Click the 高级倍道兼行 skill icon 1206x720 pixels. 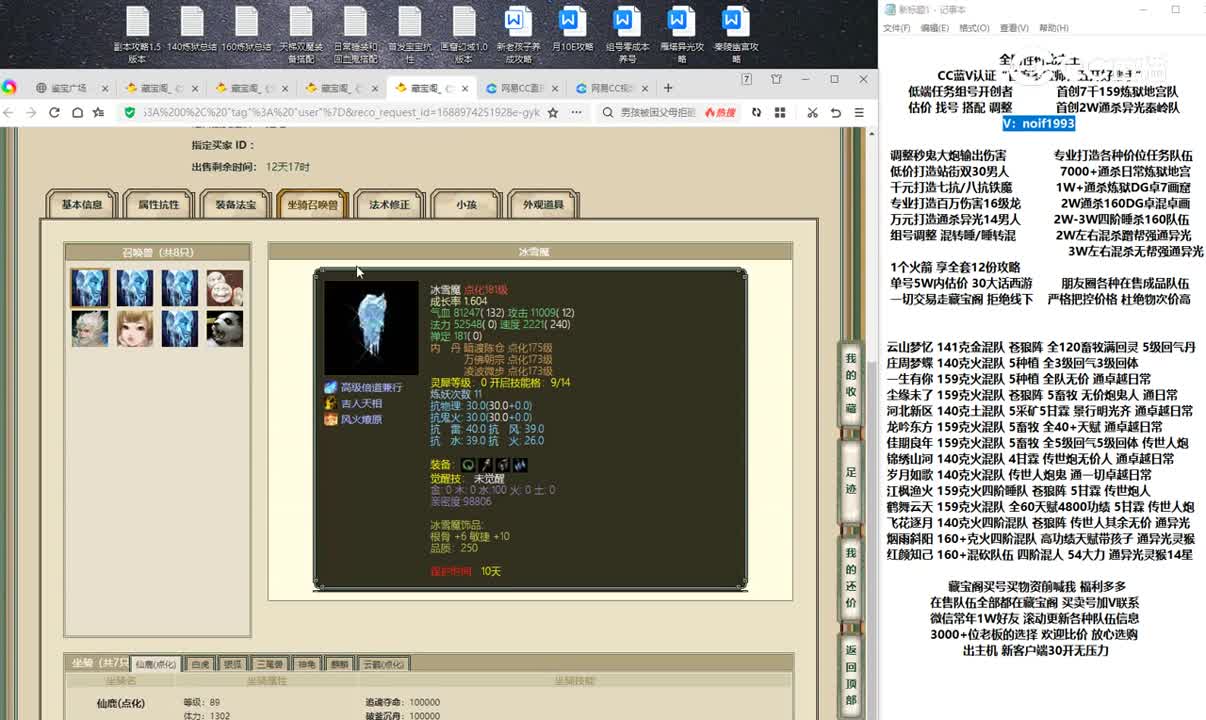coord(331,387)
